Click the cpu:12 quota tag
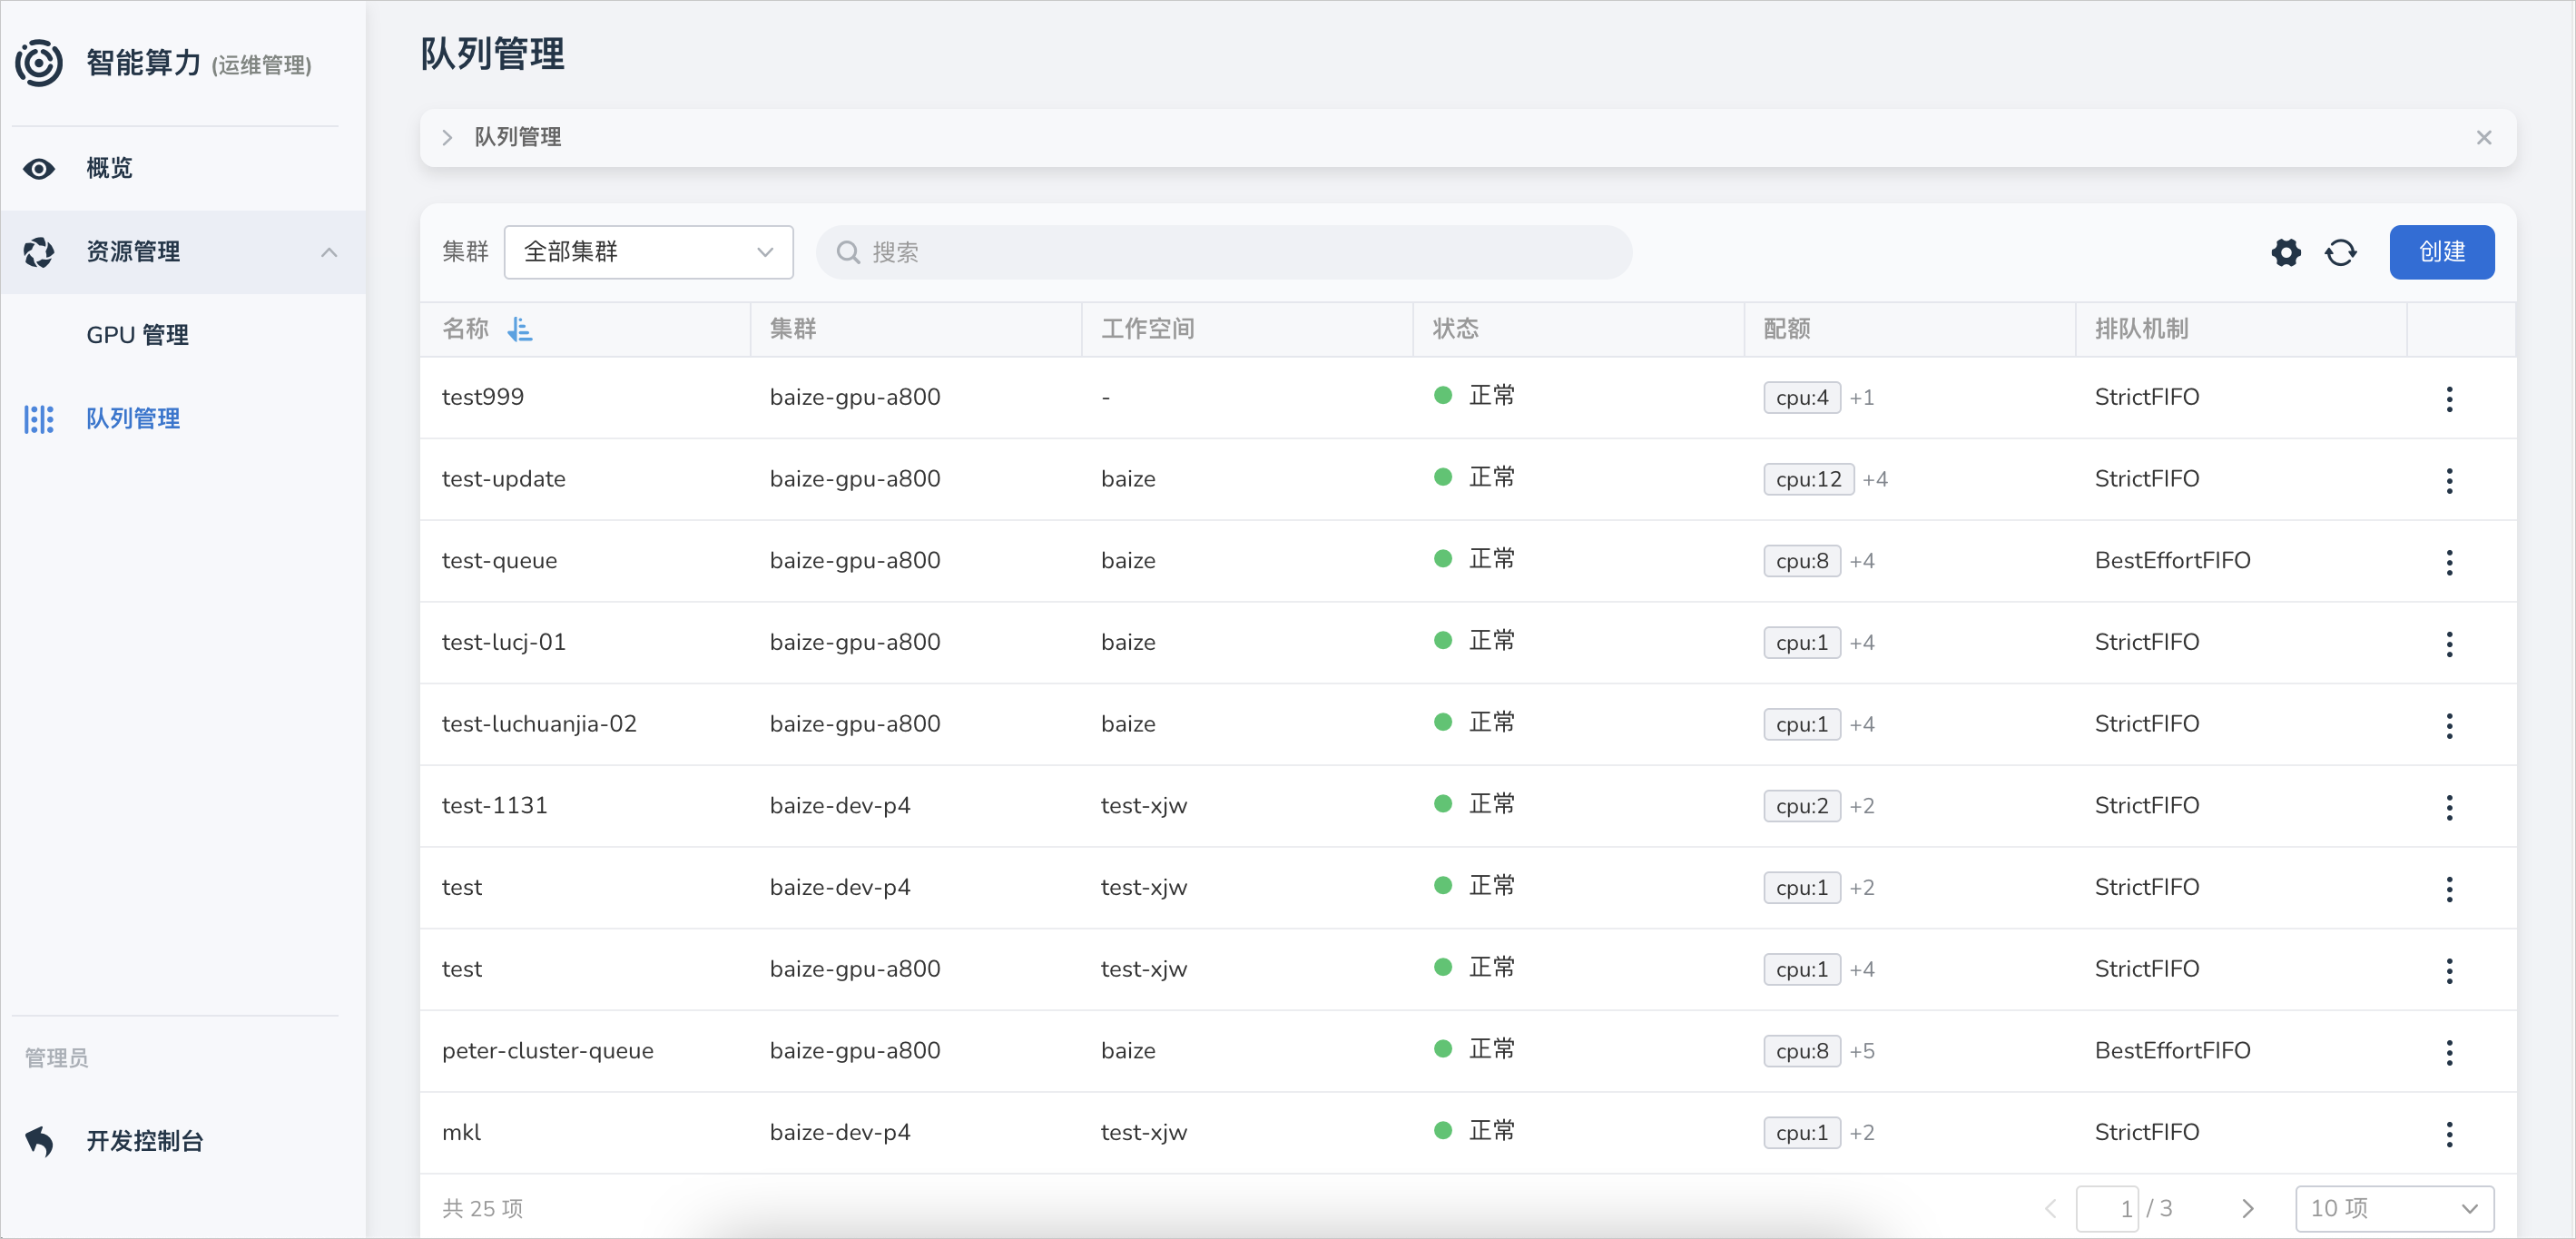Screen dimensions: 2576x1239 tap(1808, 480)
